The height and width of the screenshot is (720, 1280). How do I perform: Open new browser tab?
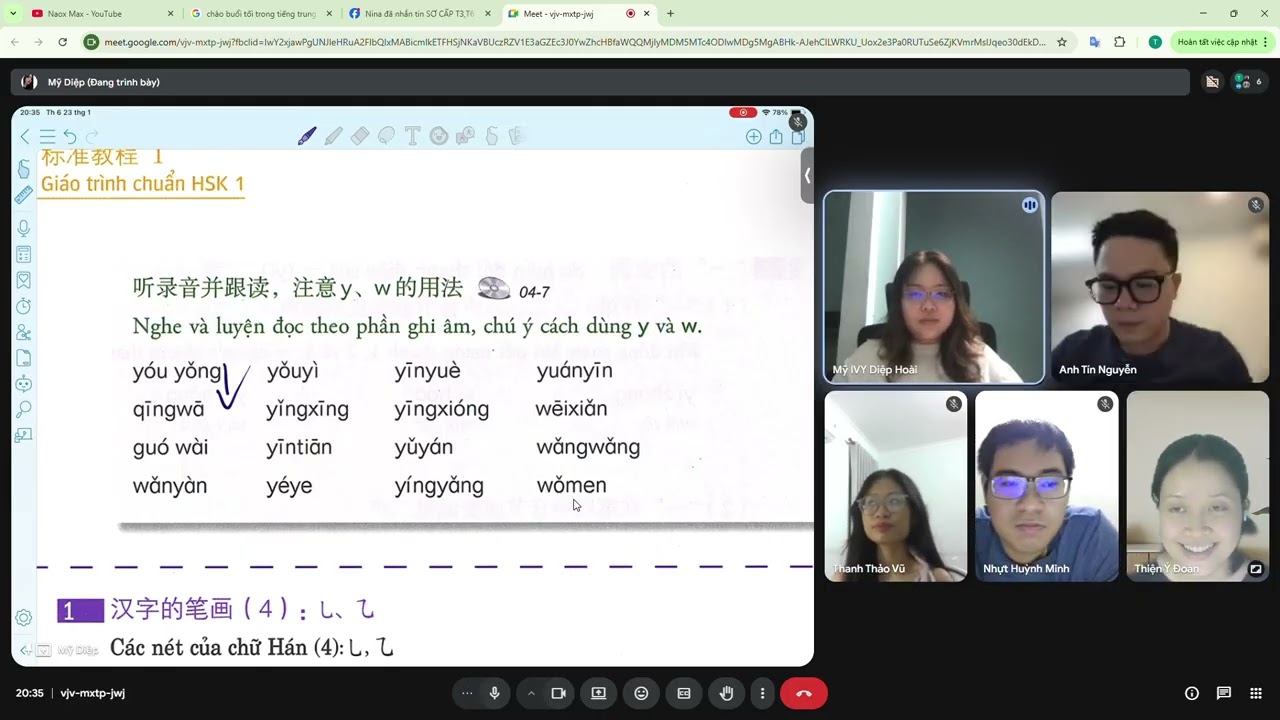point(670,14)
